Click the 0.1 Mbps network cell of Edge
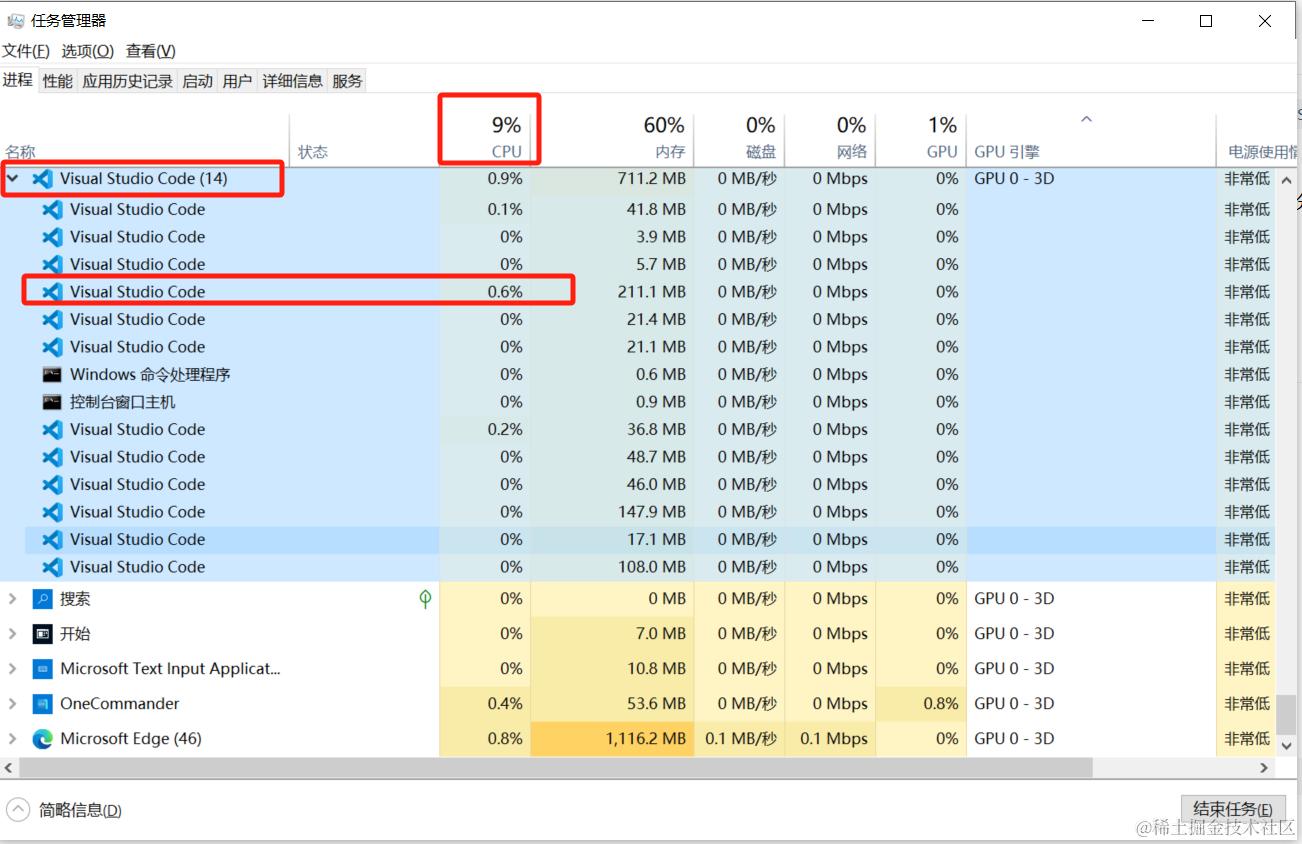Viewport: 1302px width, 844px height. [x=830, y=739]
